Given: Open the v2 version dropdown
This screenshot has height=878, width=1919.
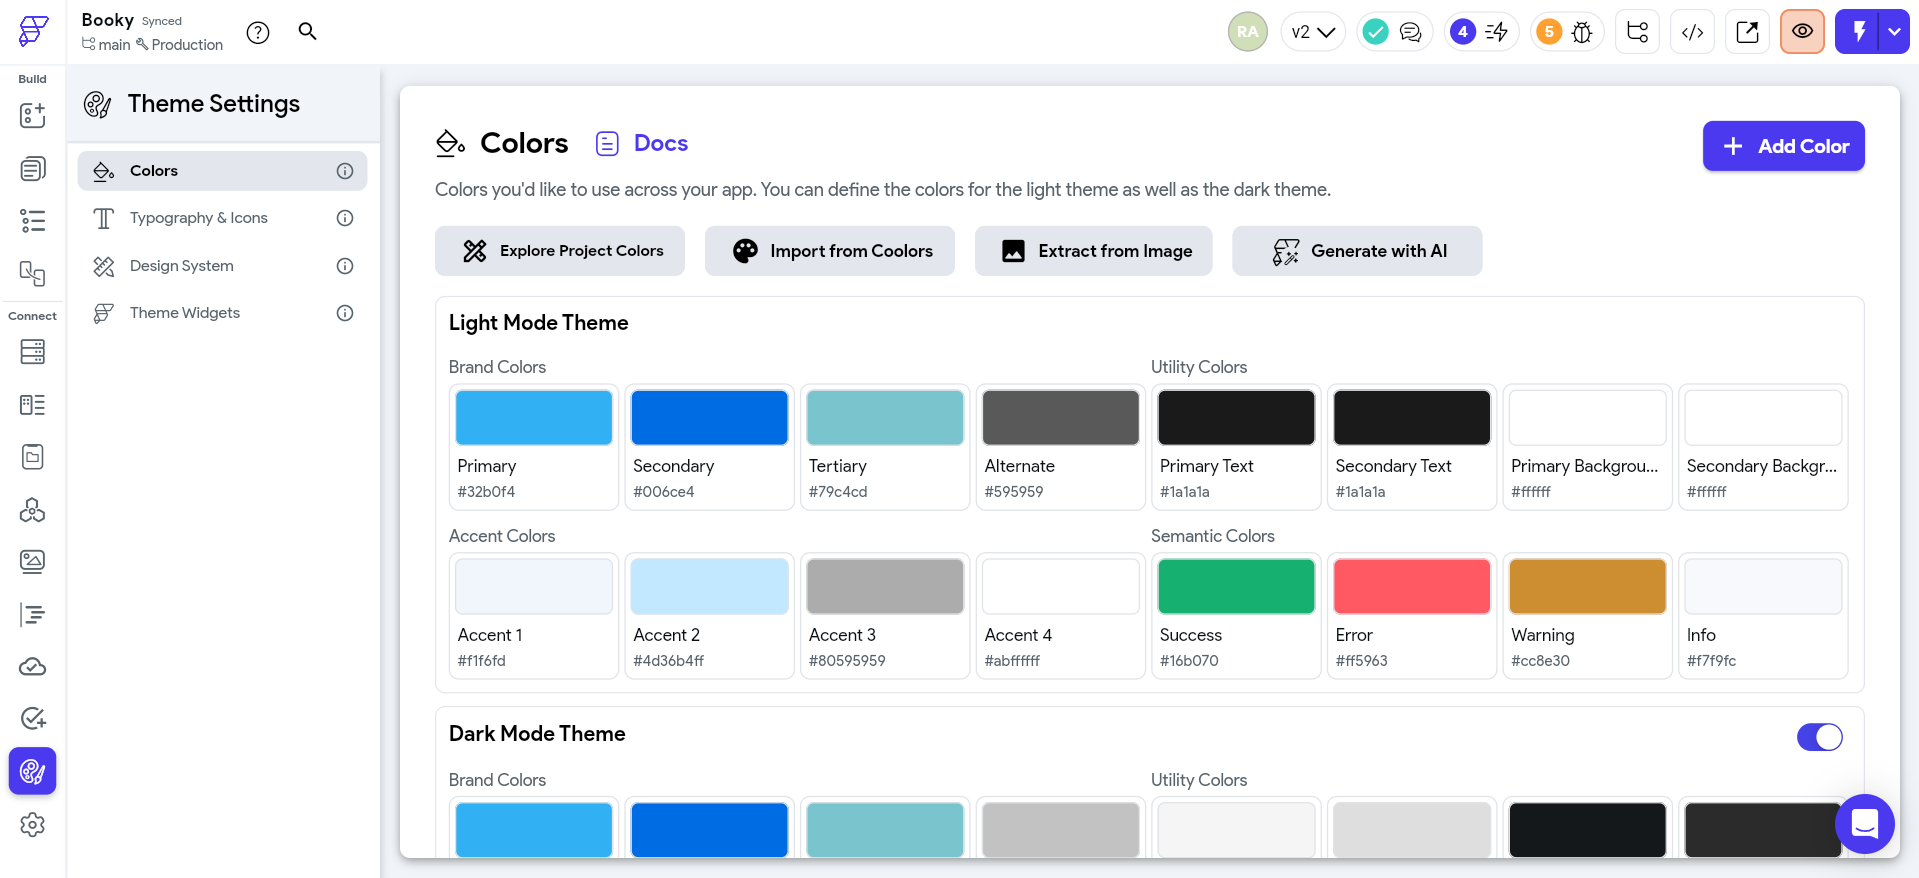Looking at the screenshot, I should click(x=1313, y=32).
